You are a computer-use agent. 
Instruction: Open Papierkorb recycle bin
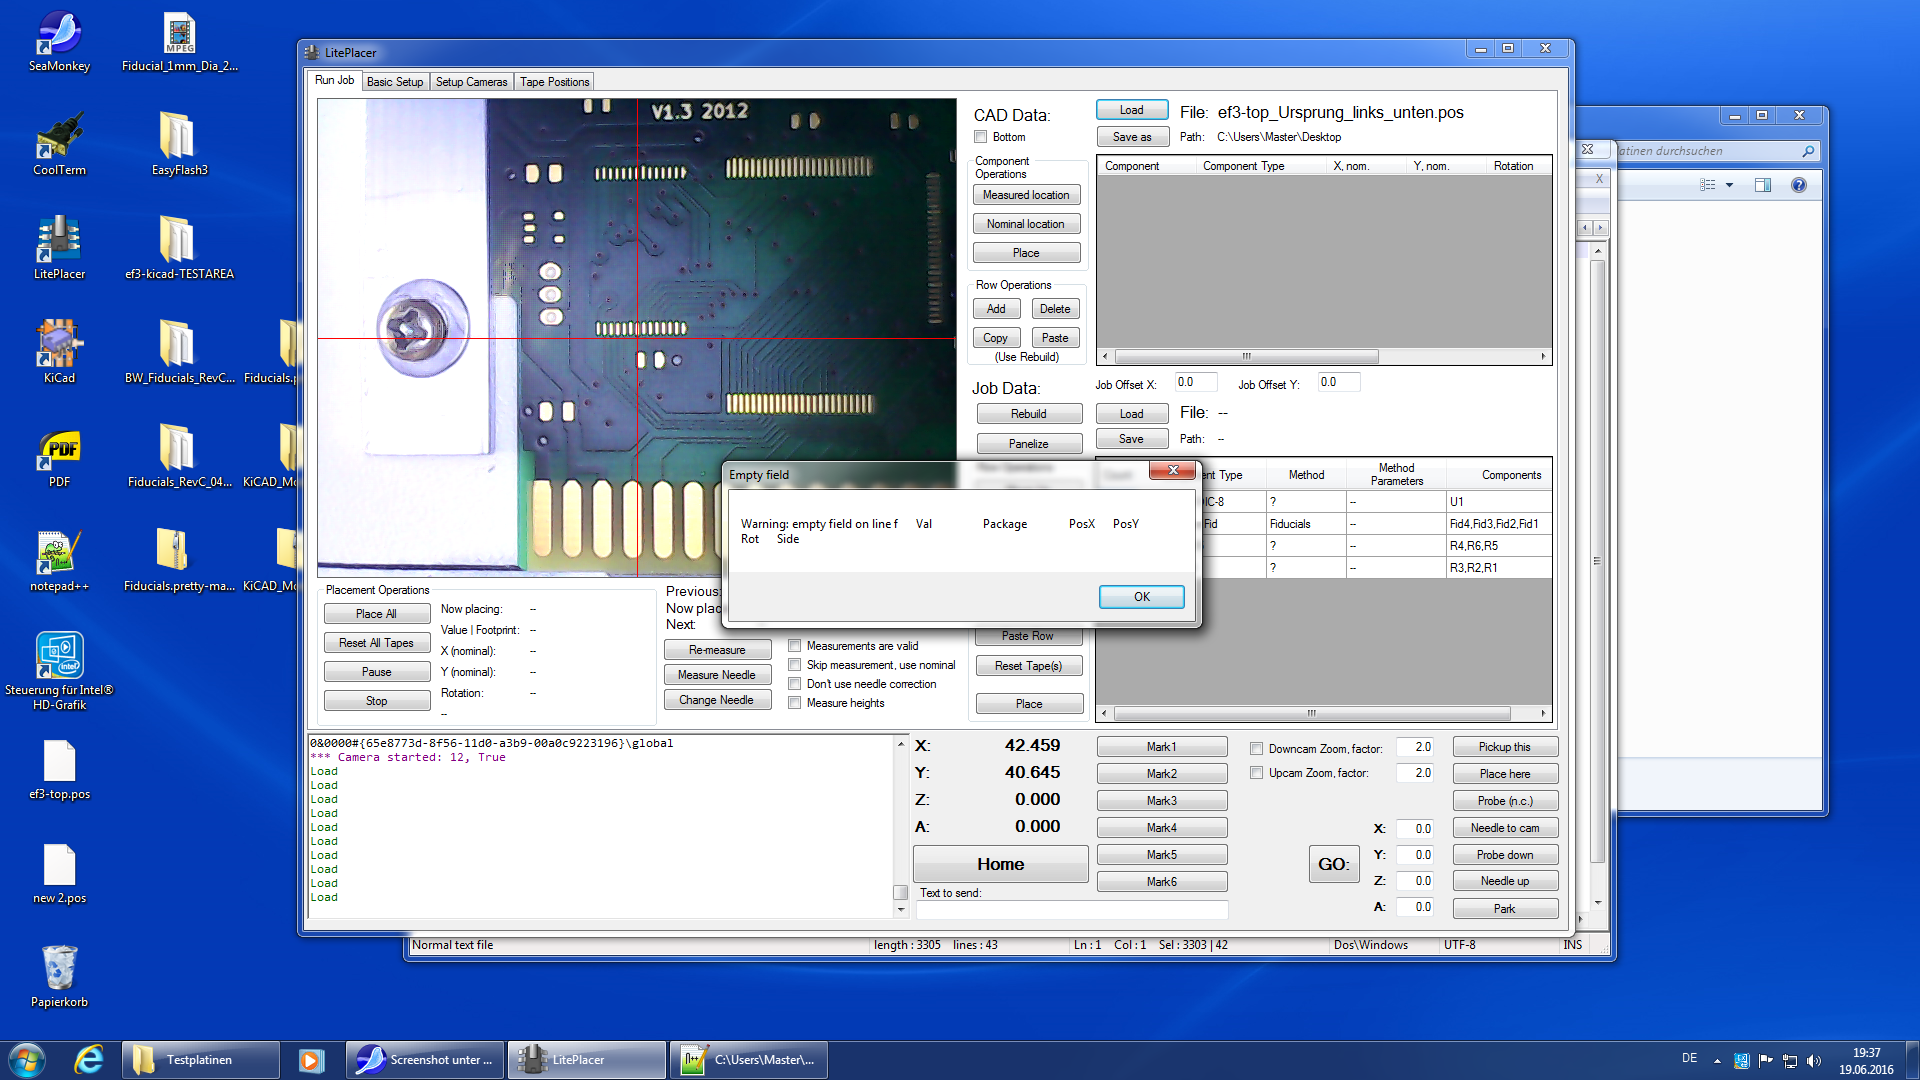pos(59,977)
